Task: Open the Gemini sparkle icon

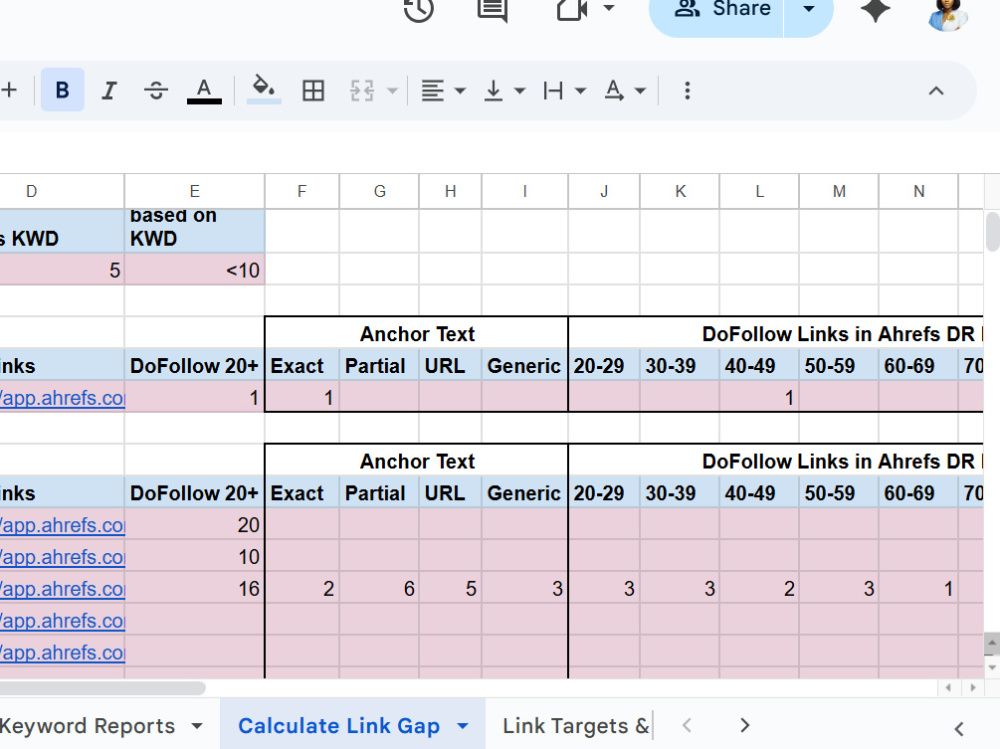Action: [875, 9]
